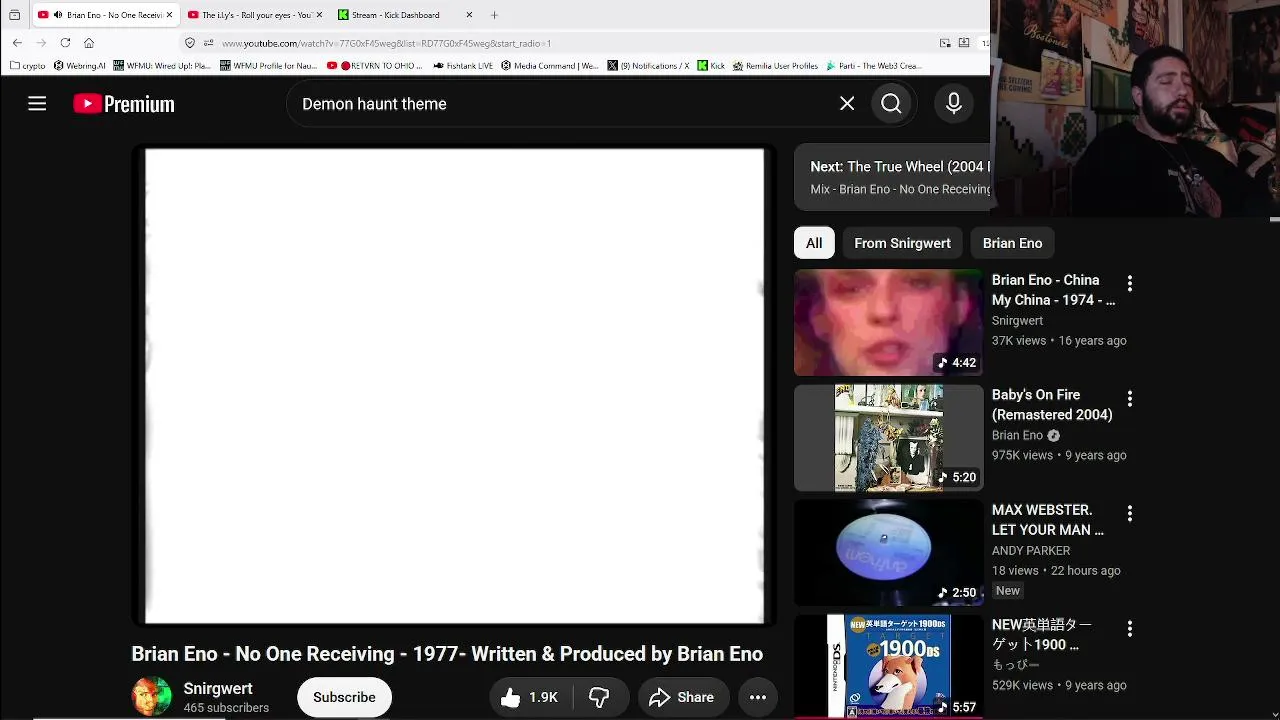Open WFMU Profile bookmark
Viewport: 1280px width, 720px height.
pyautogui.click(x=269, y=66)
